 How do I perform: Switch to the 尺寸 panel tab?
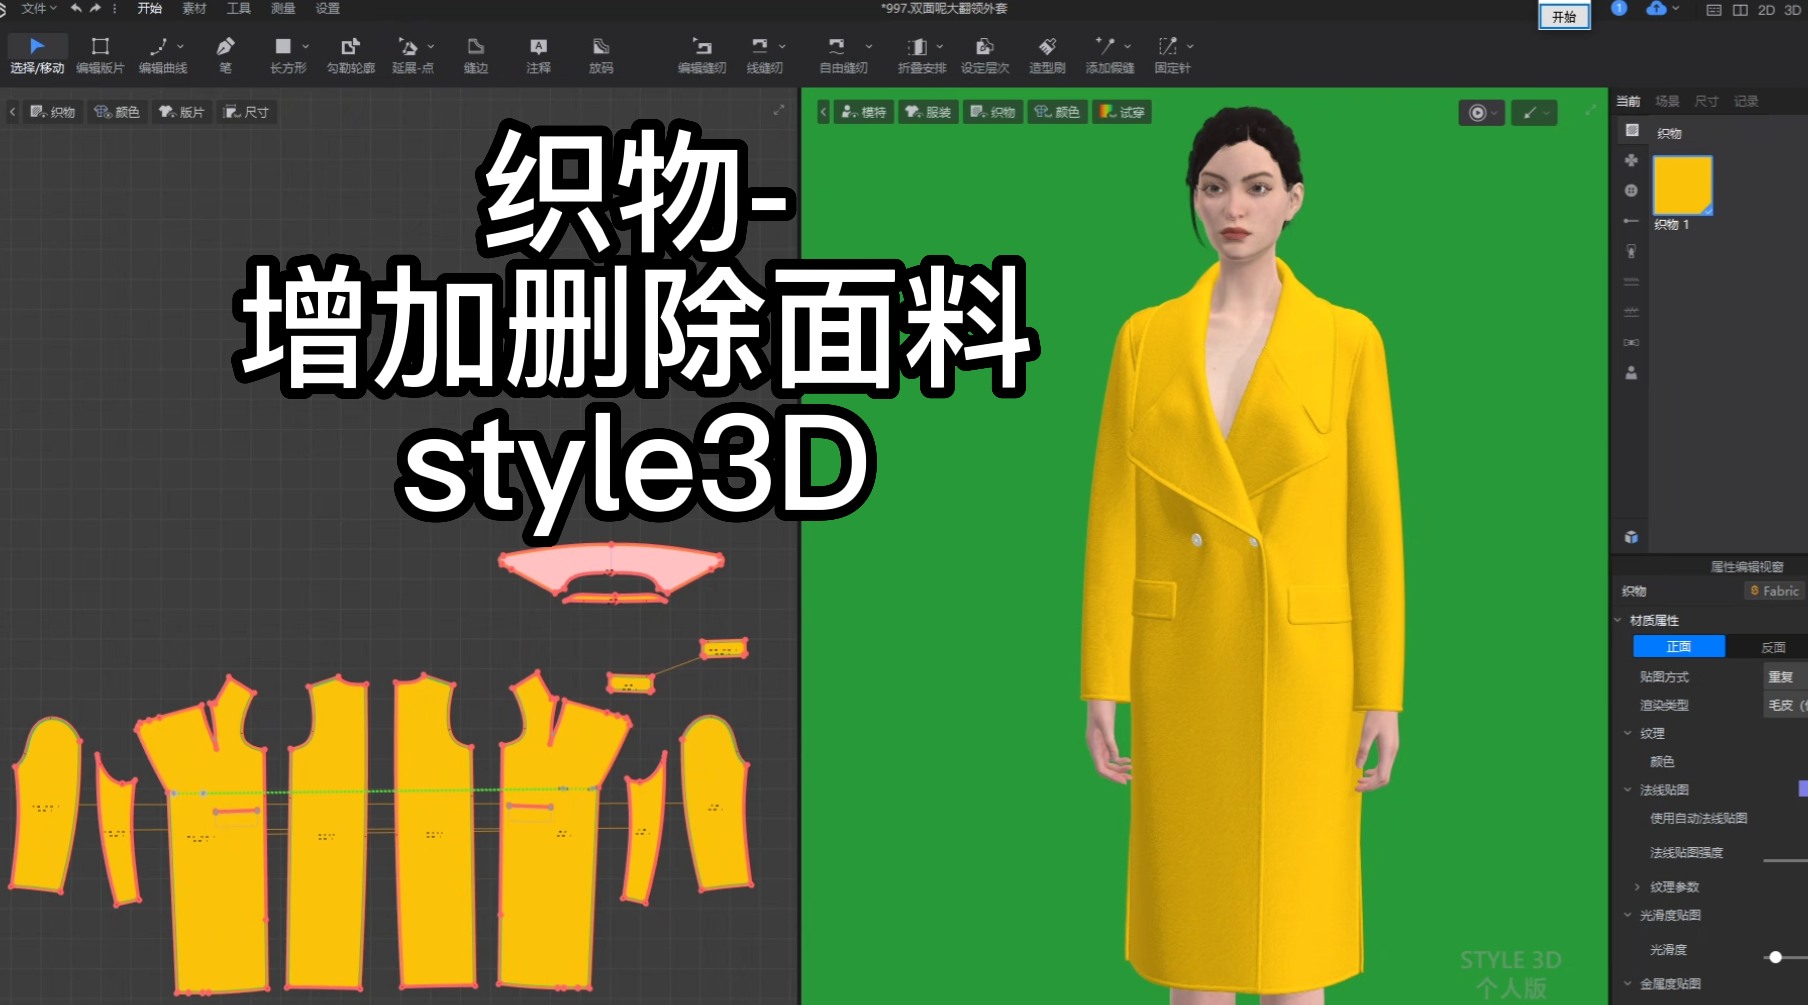click(x=1706, y=101)
